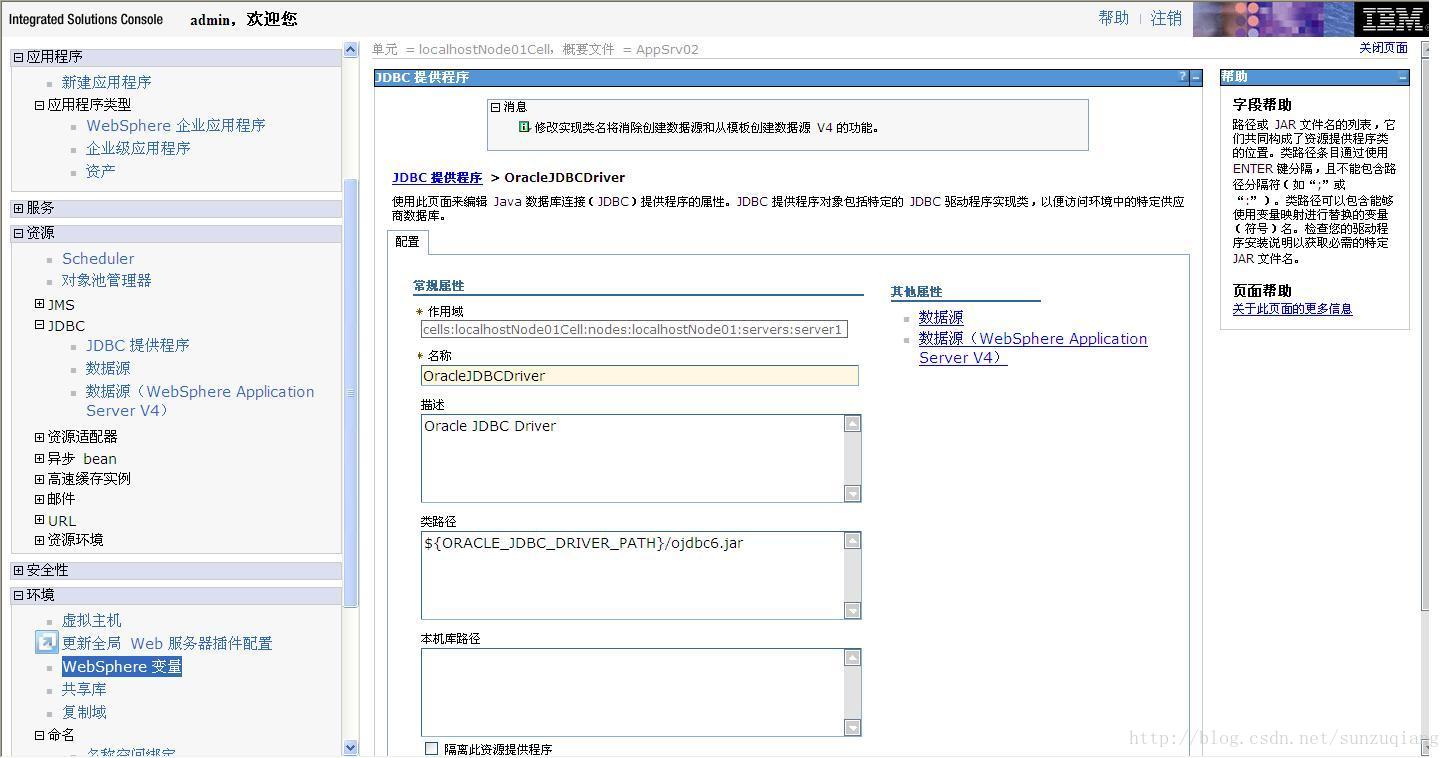Click into the 描述 text area

click(632, 458)
